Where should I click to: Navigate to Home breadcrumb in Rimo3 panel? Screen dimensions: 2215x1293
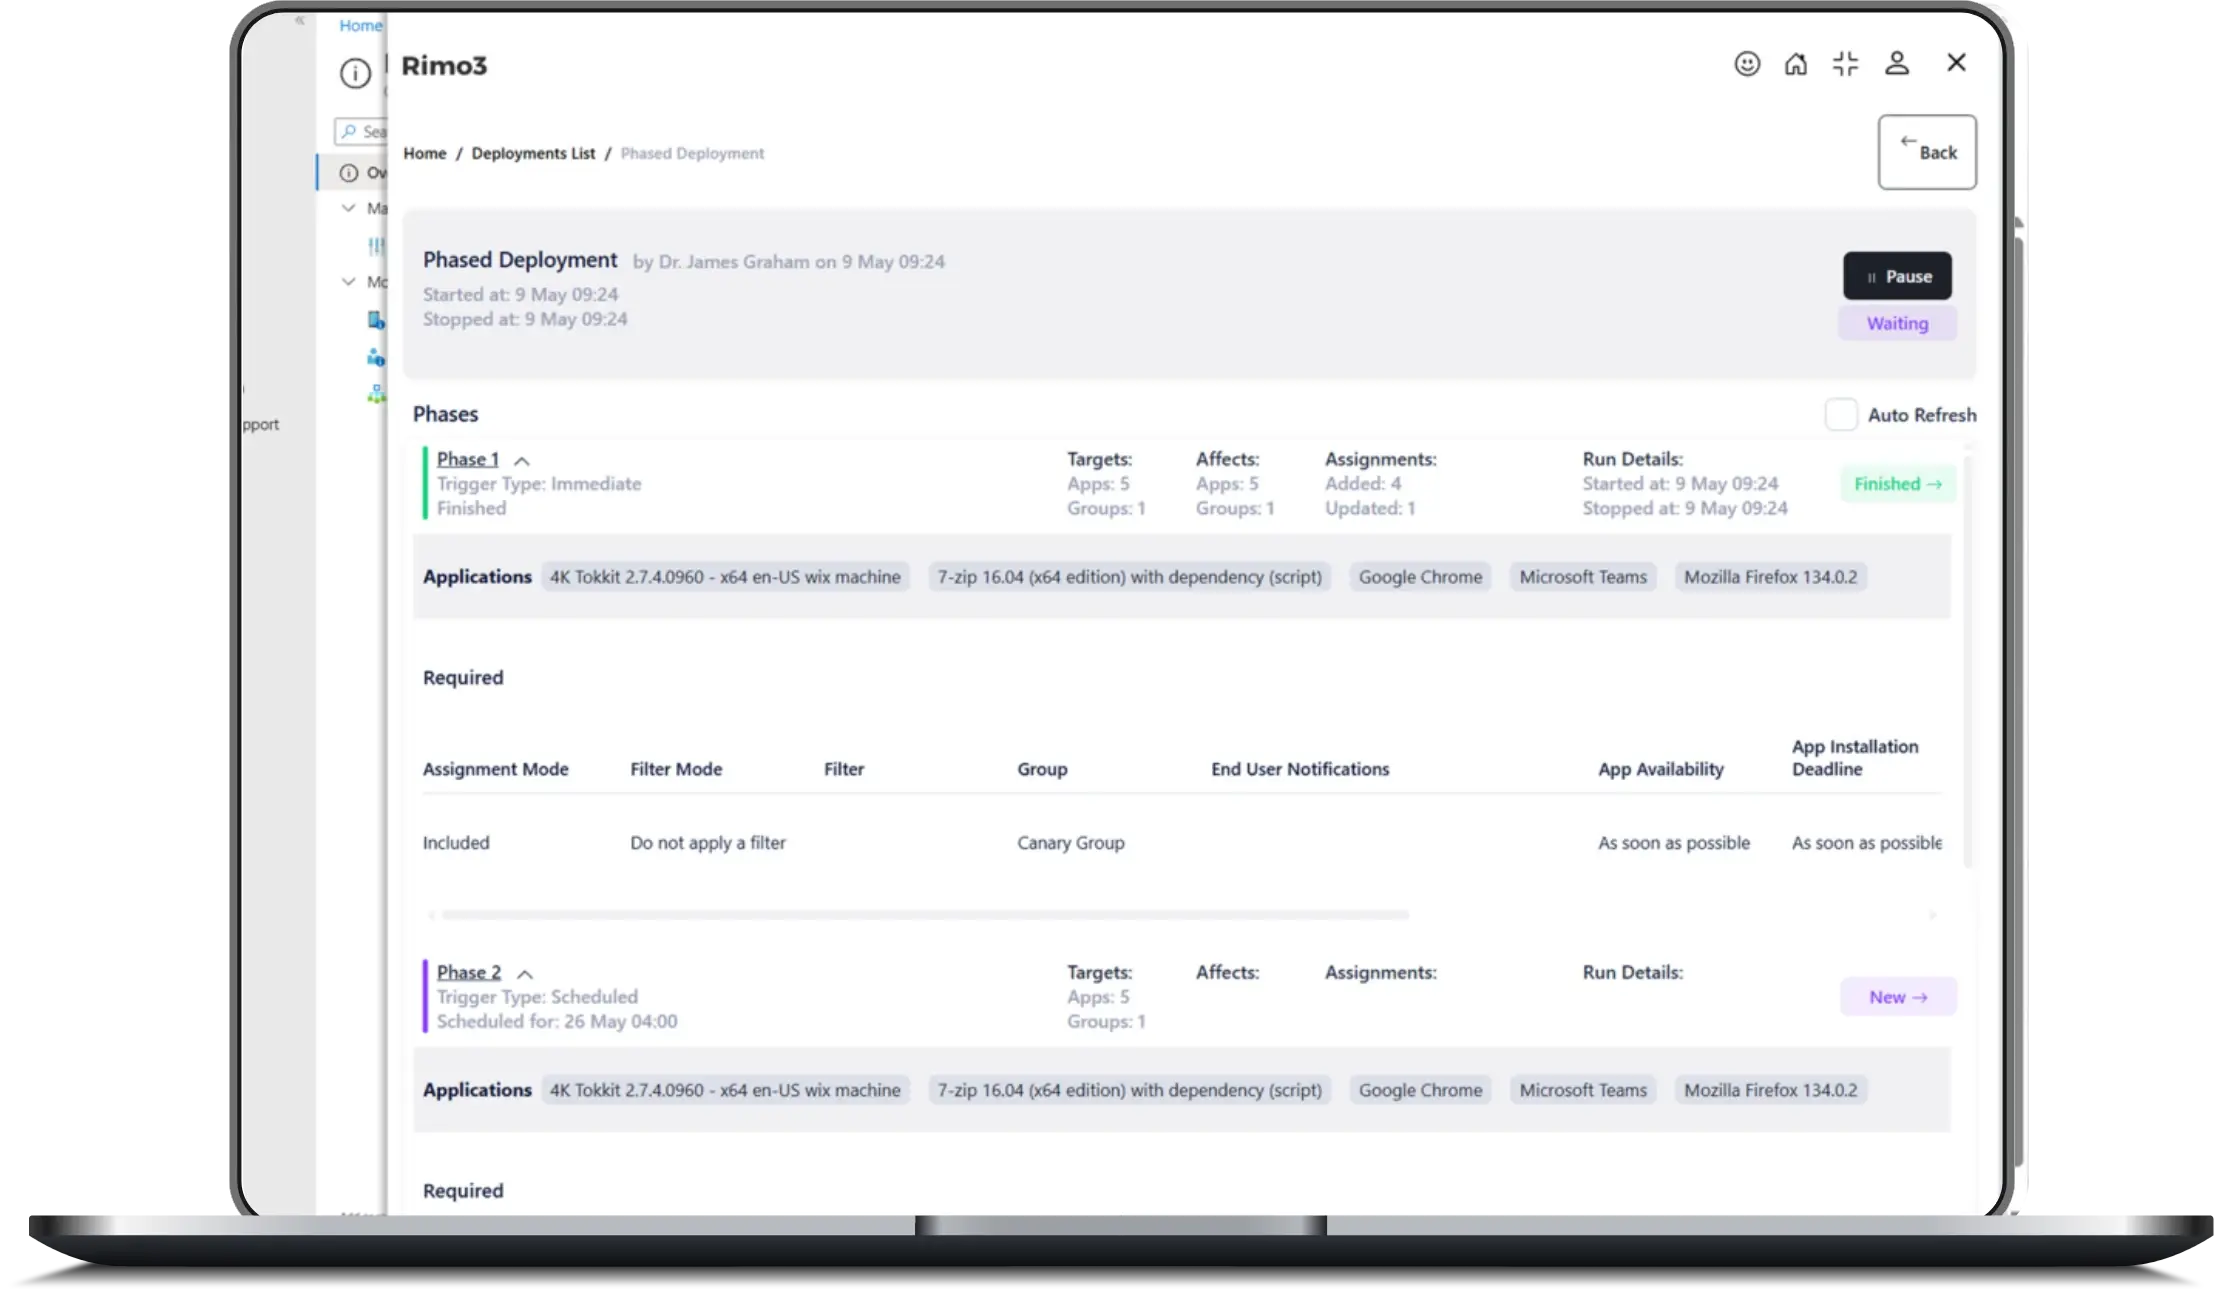click(x=425, y=153)
